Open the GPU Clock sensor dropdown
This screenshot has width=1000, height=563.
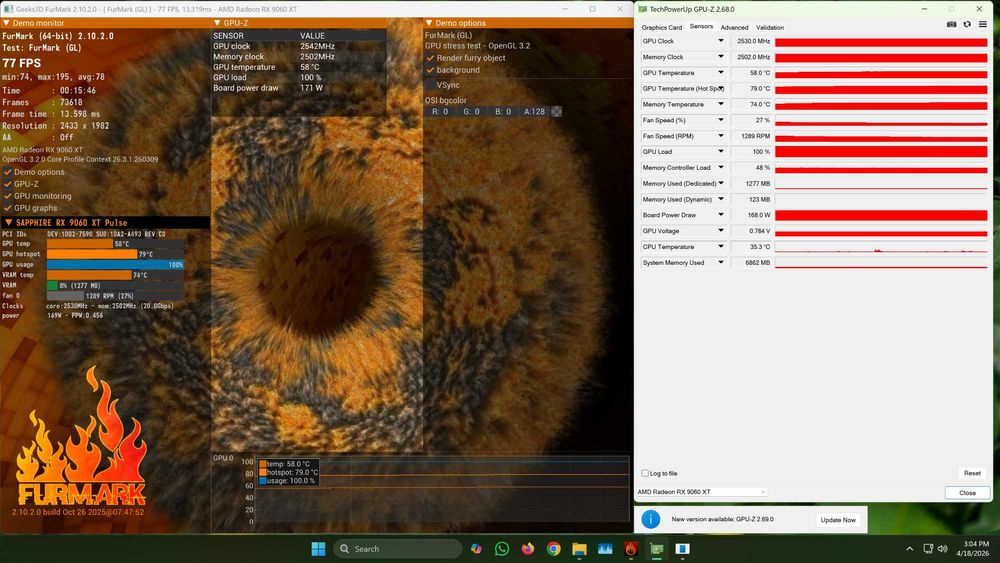click(x=721, y=41)
